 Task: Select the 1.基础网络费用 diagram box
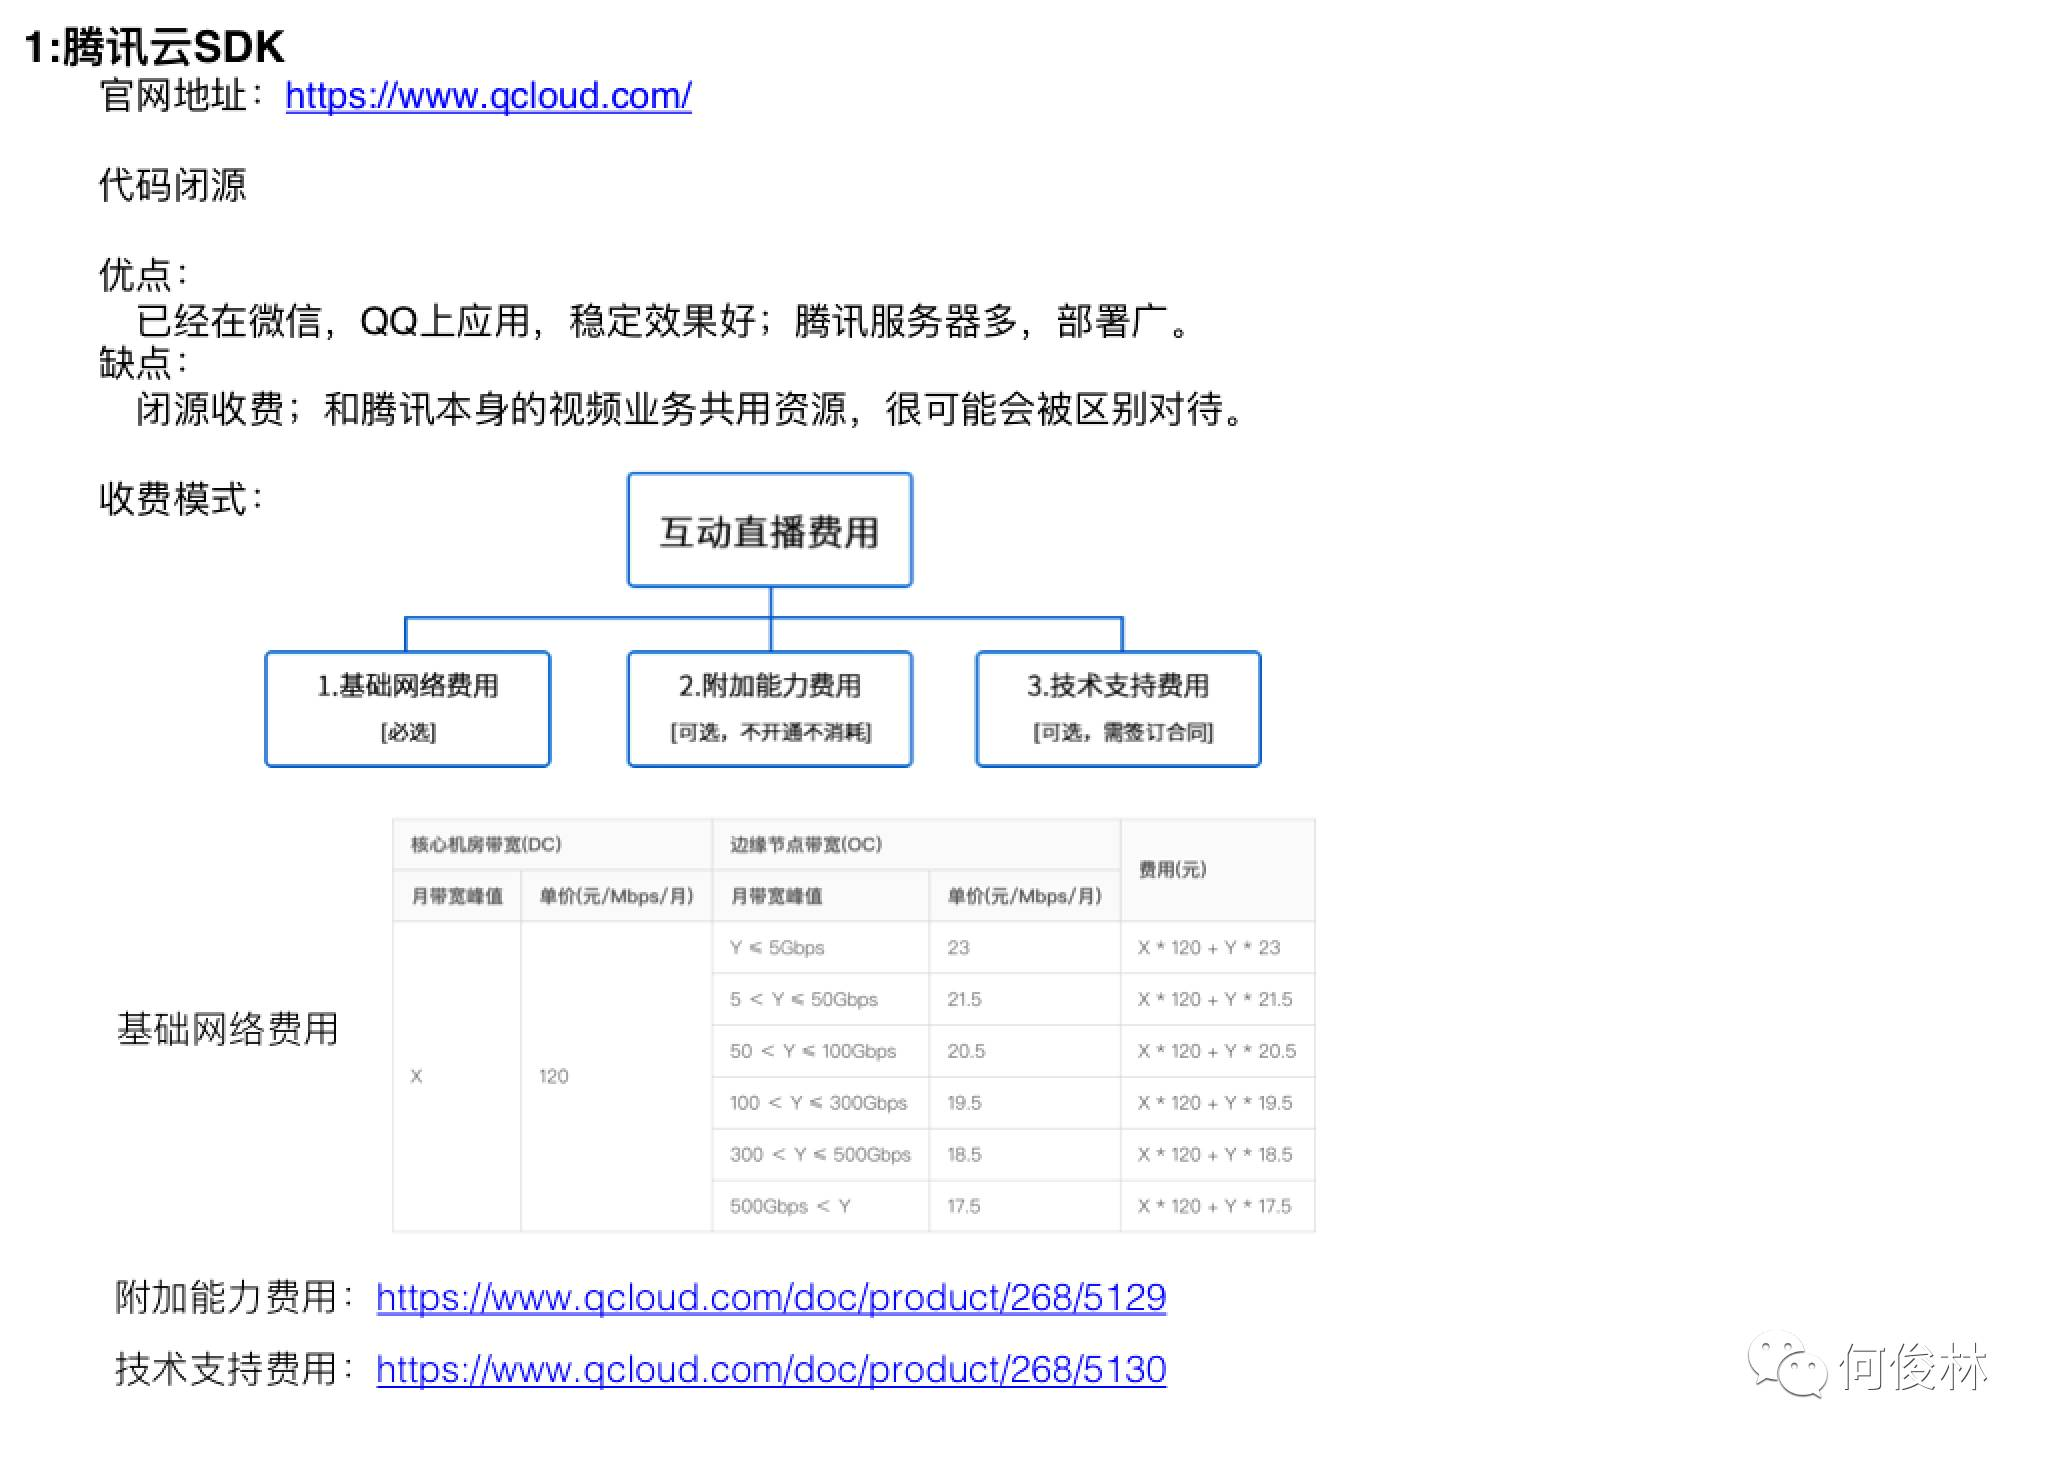tap(407, 708)
